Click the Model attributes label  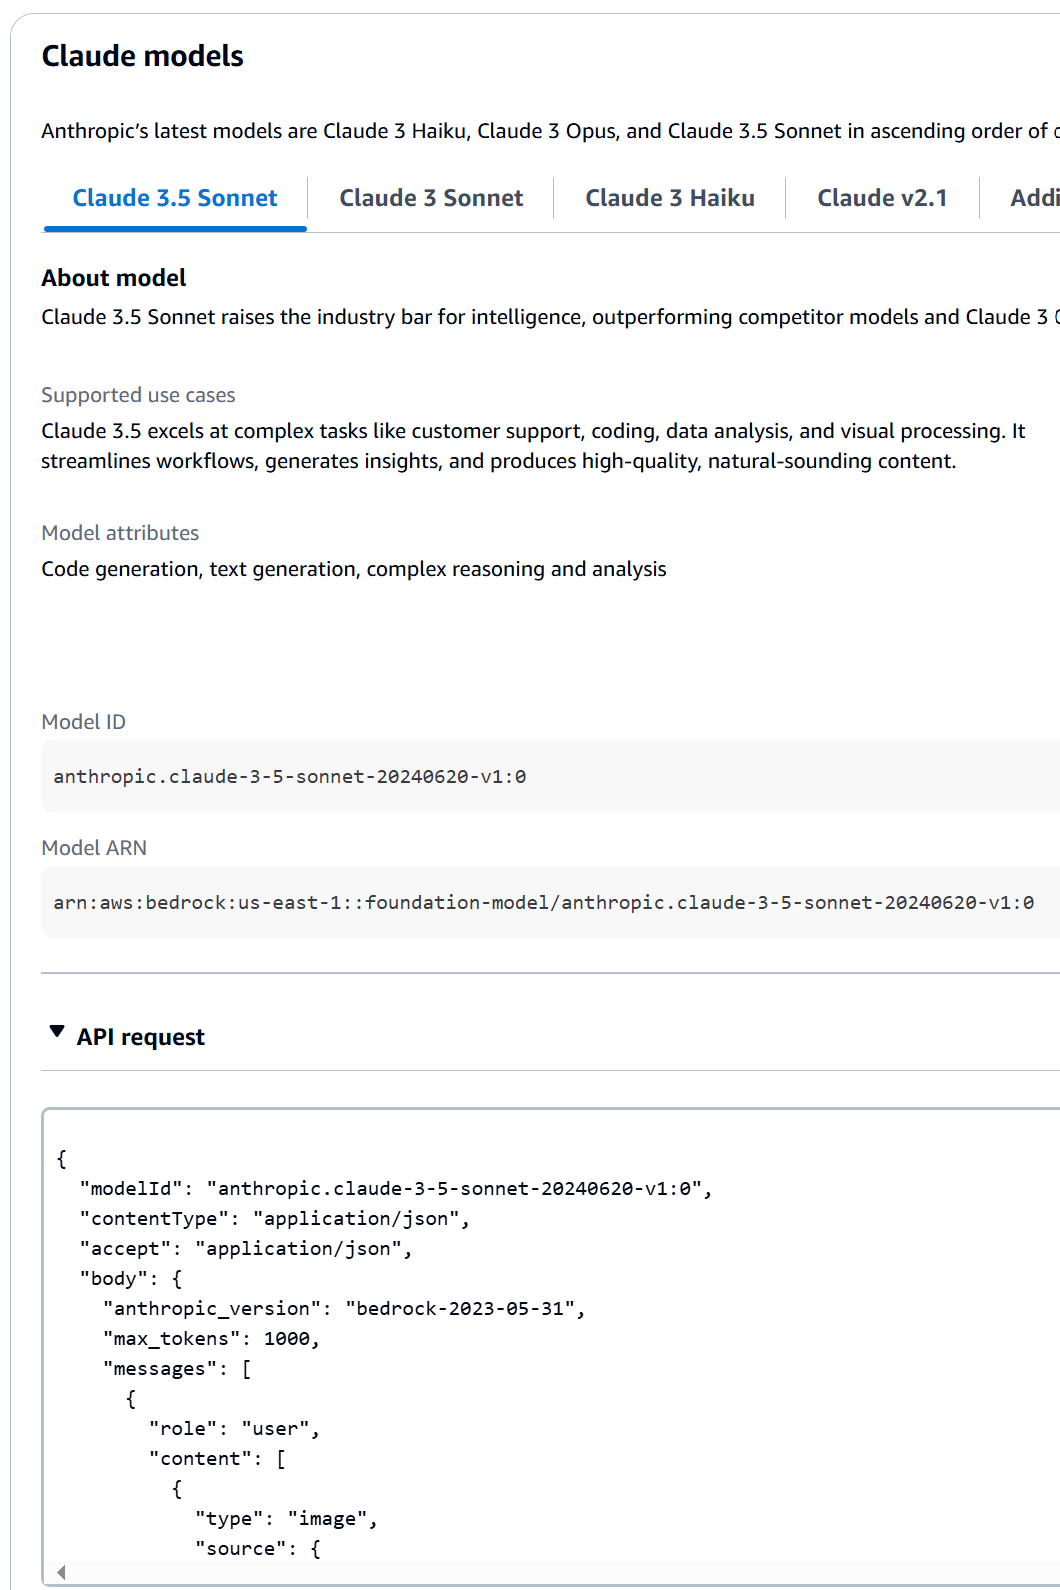[120, 534]
